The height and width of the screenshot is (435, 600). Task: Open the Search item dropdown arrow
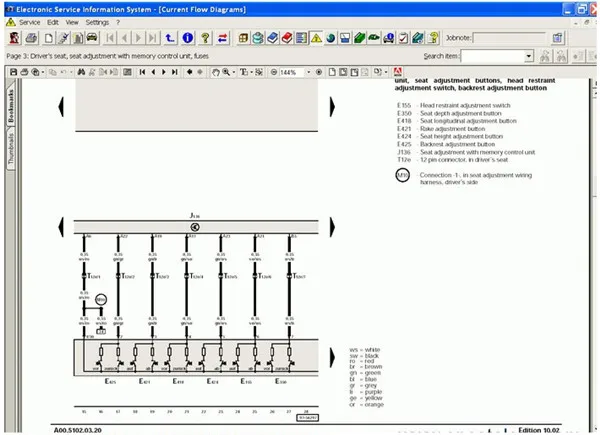tap(528, 56)
